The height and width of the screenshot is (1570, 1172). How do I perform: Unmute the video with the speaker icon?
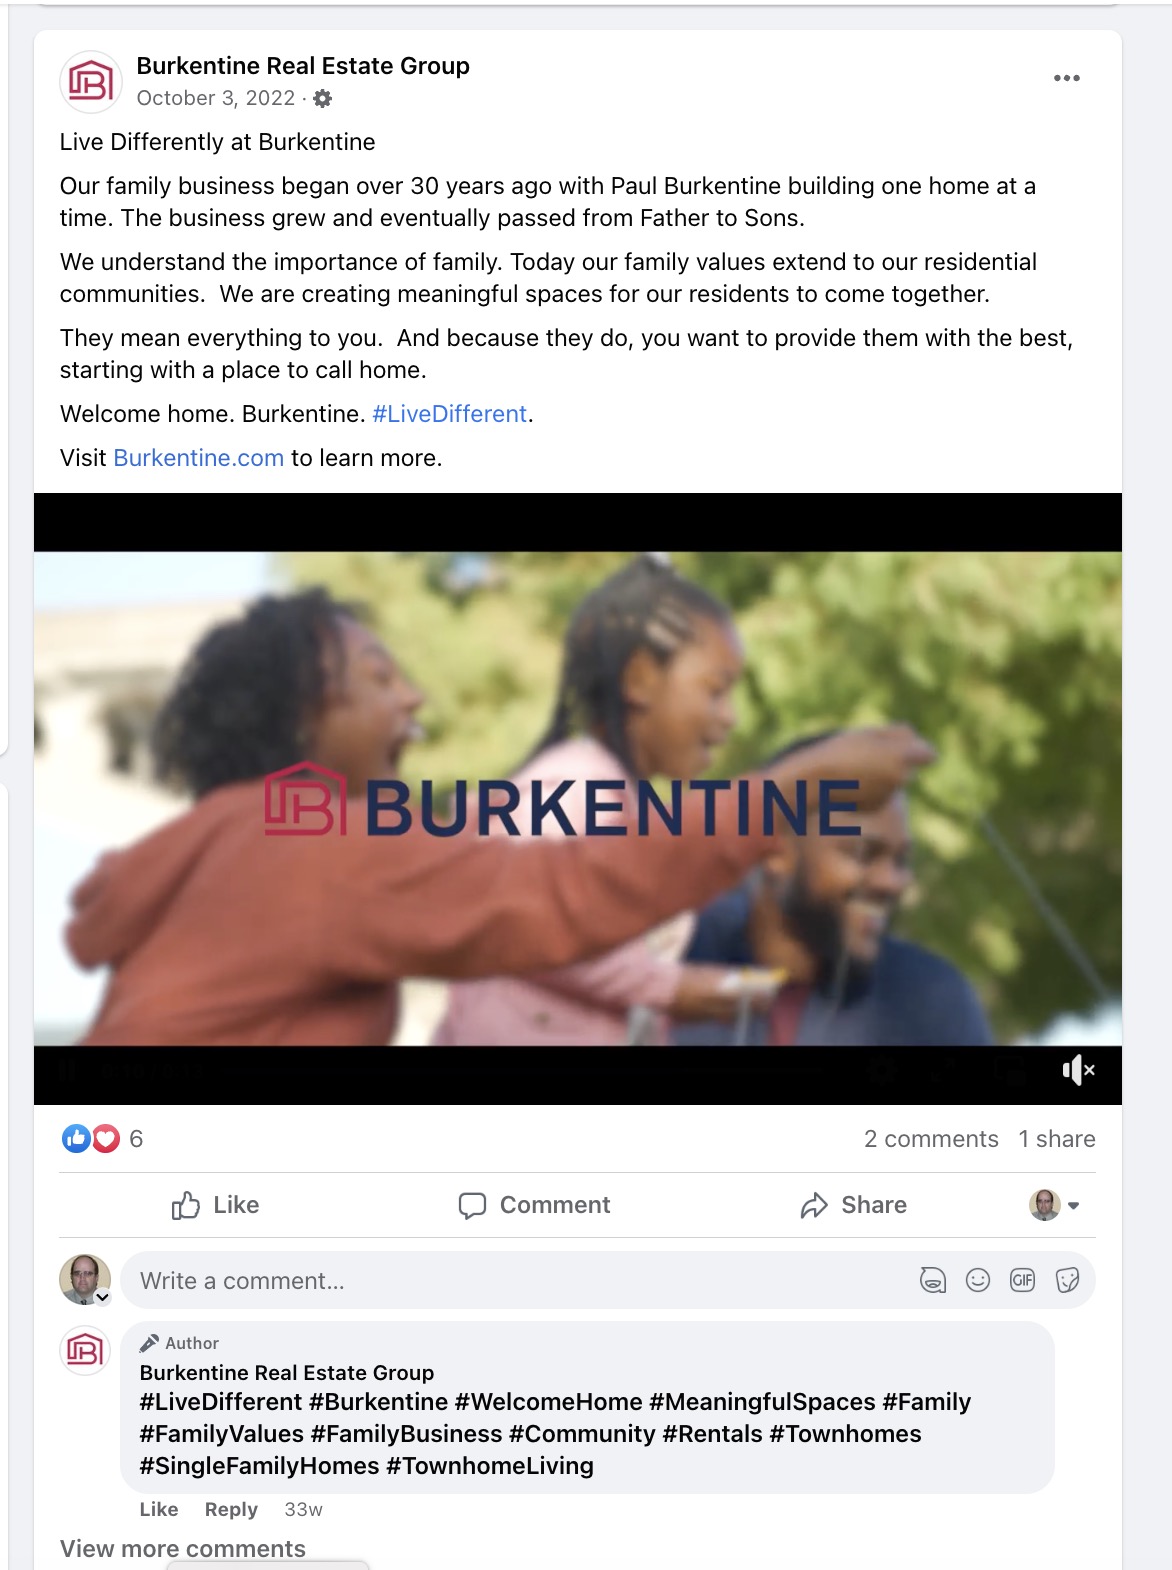[x=1078, y=1070]
